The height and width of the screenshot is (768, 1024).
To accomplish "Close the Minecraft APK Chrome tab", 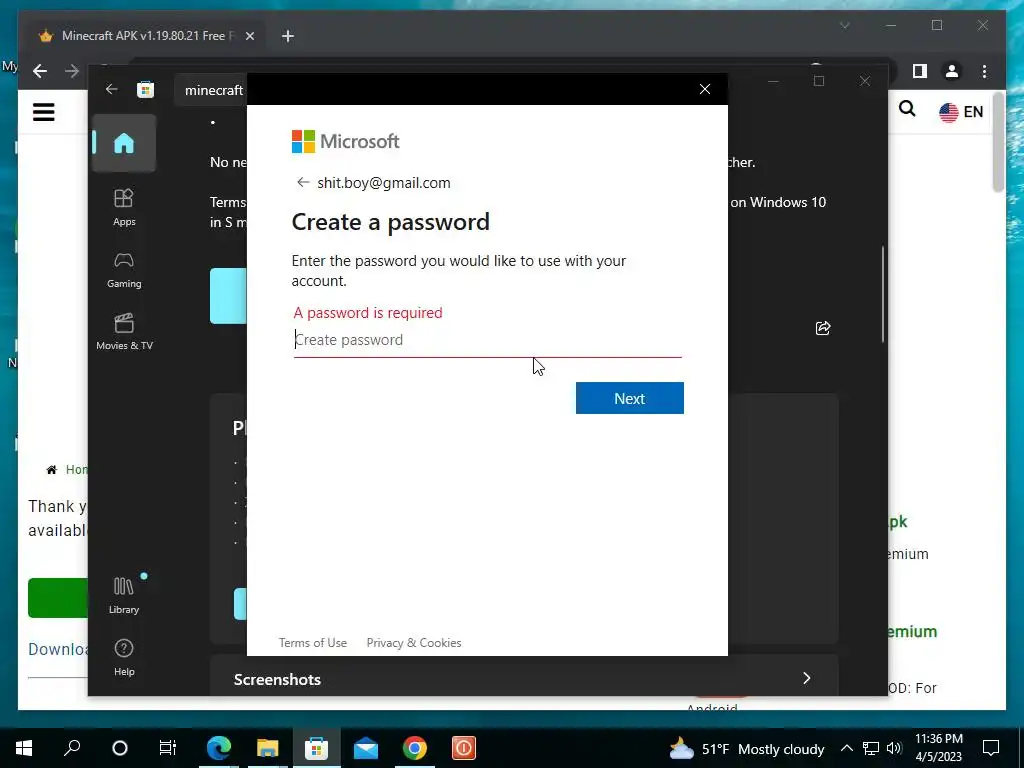I will pyautogui.click(x=249, y=36).
